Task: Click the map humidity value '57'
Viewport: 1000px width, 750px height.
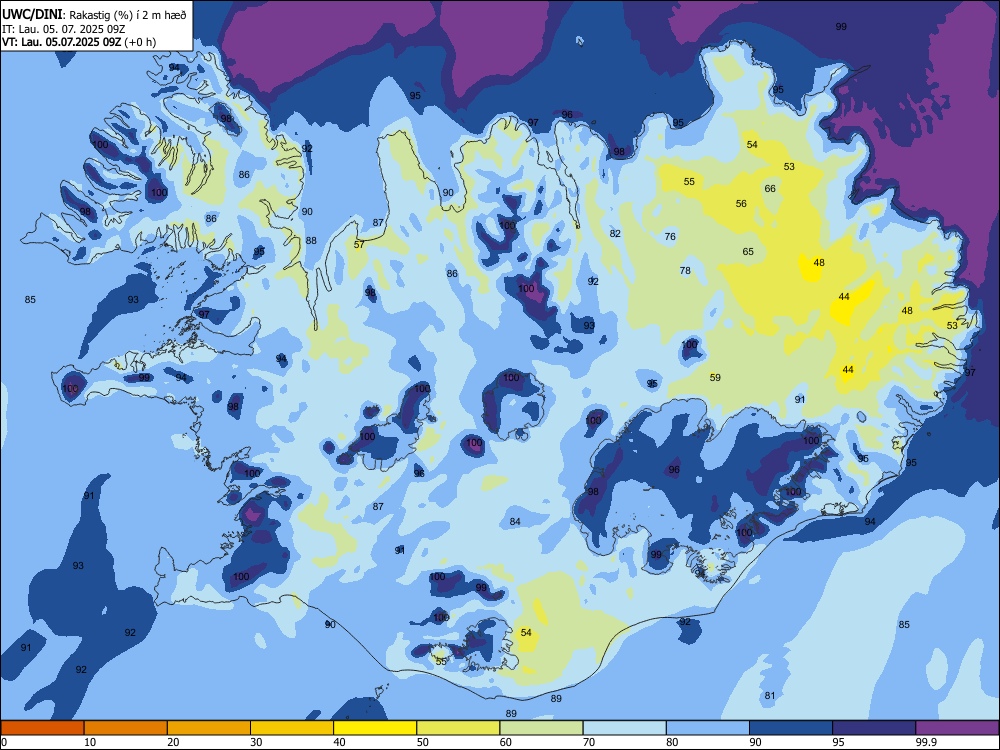Action: (359, 245)
